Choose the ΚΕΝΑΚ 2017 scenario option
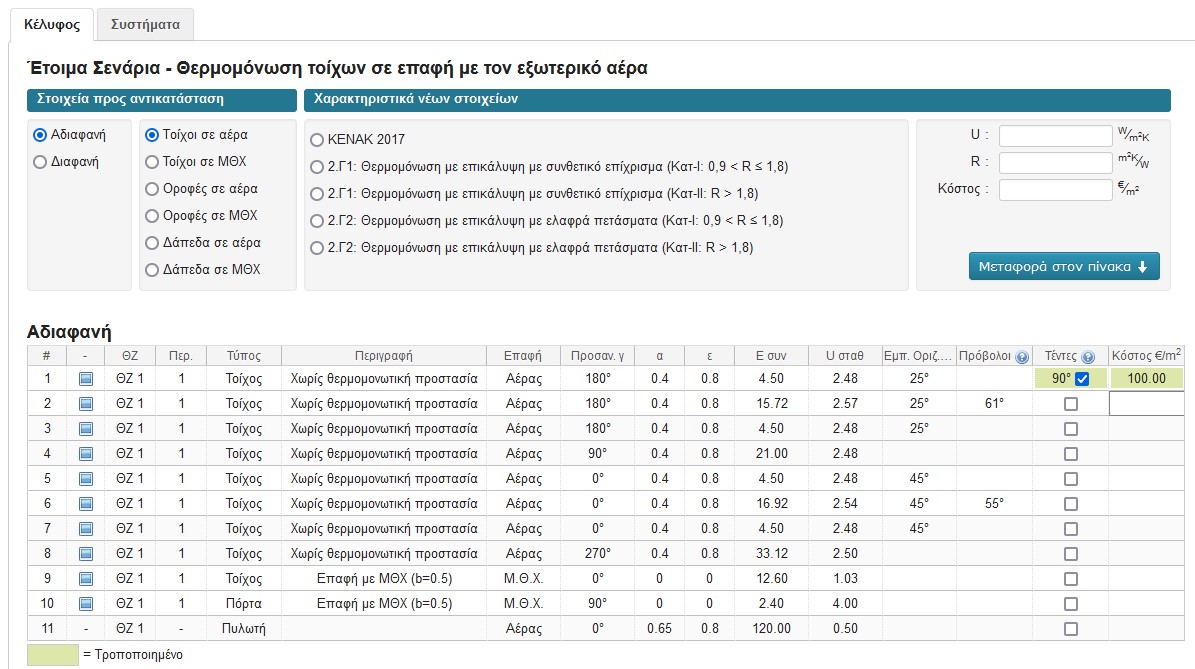This screenshot has width=1195, height=669. click(317, 140)
